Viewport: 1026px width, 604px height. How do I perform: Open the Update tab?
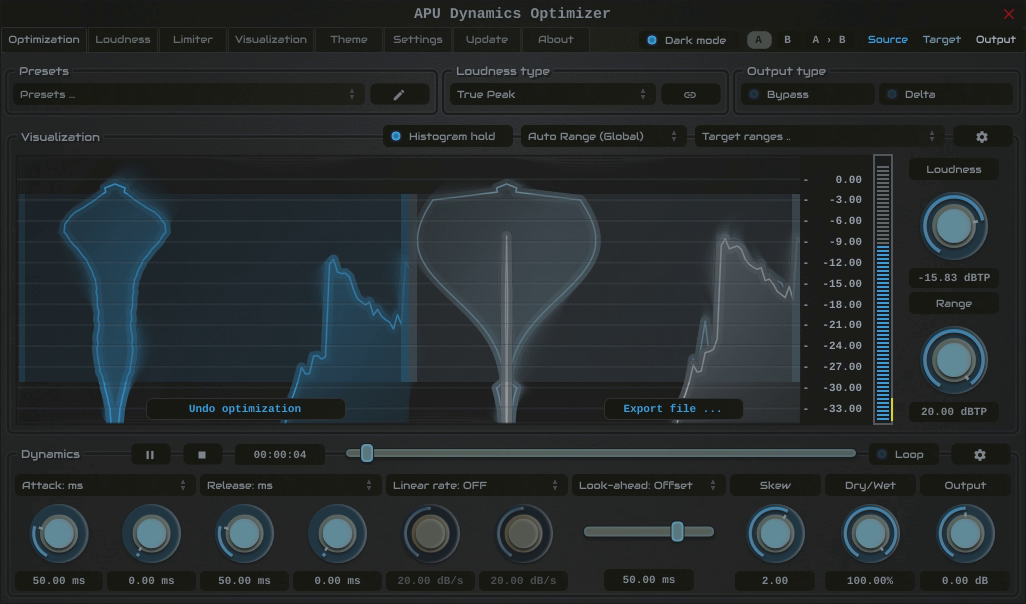coord(487,40)
